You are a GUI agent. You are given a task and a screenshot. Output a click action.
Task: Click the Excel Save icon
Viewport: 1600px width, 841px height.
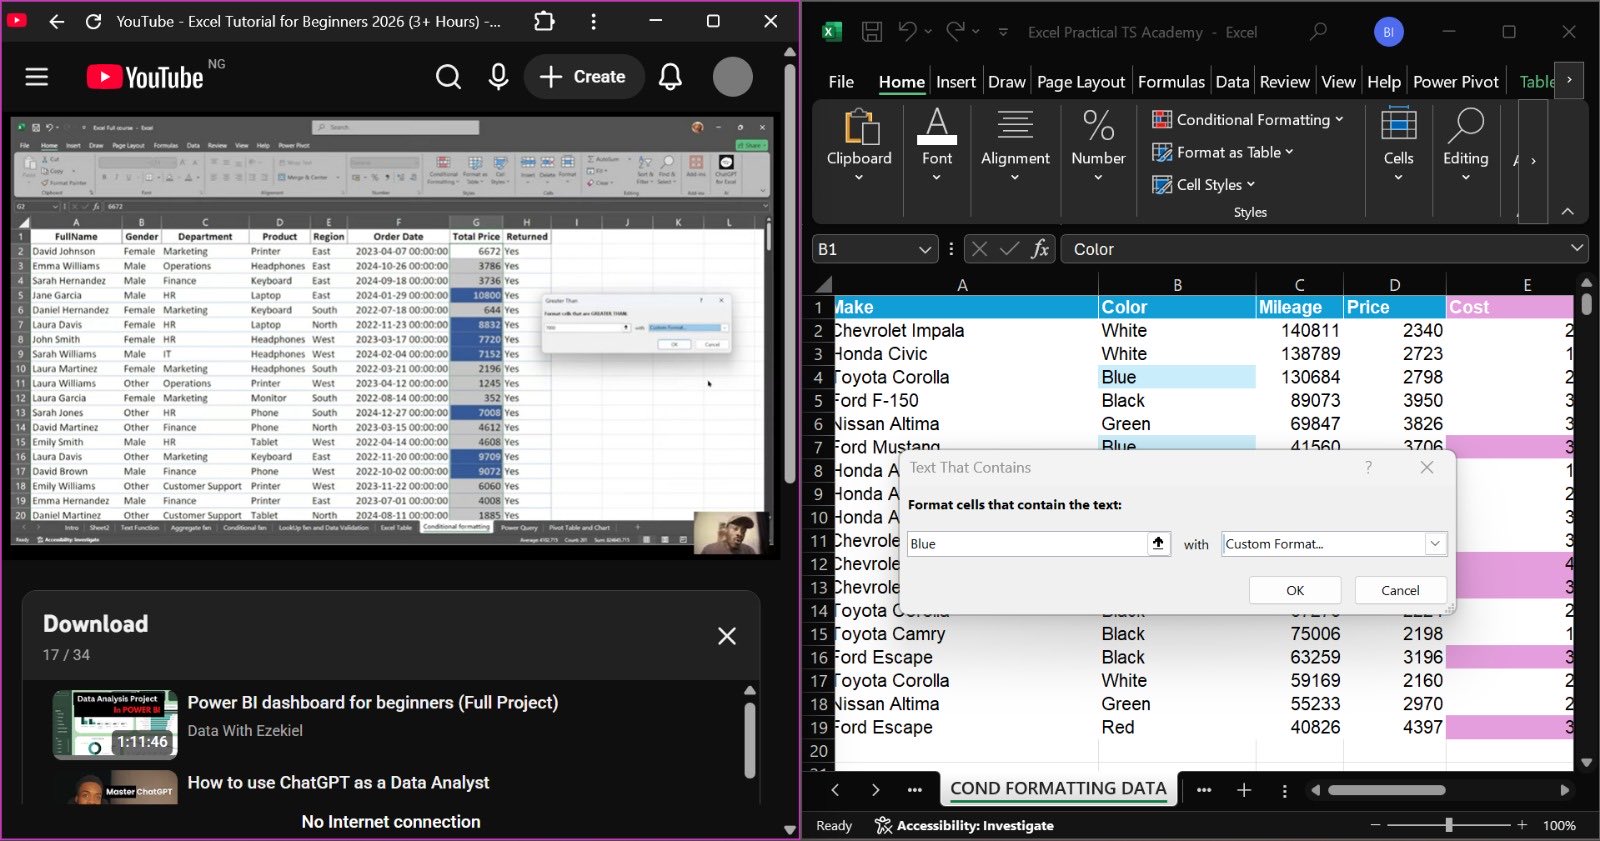coord(872,32)
